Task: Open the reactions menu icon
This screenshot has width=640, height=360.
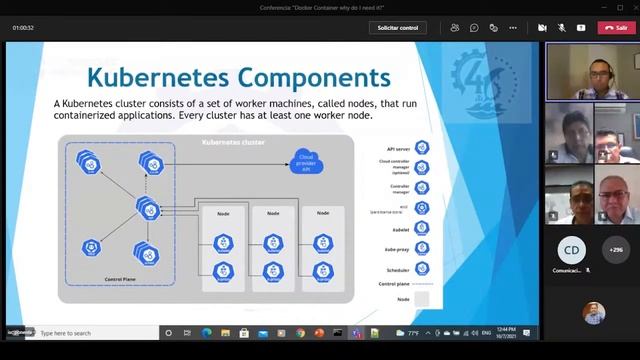Action: pos(493,28)
